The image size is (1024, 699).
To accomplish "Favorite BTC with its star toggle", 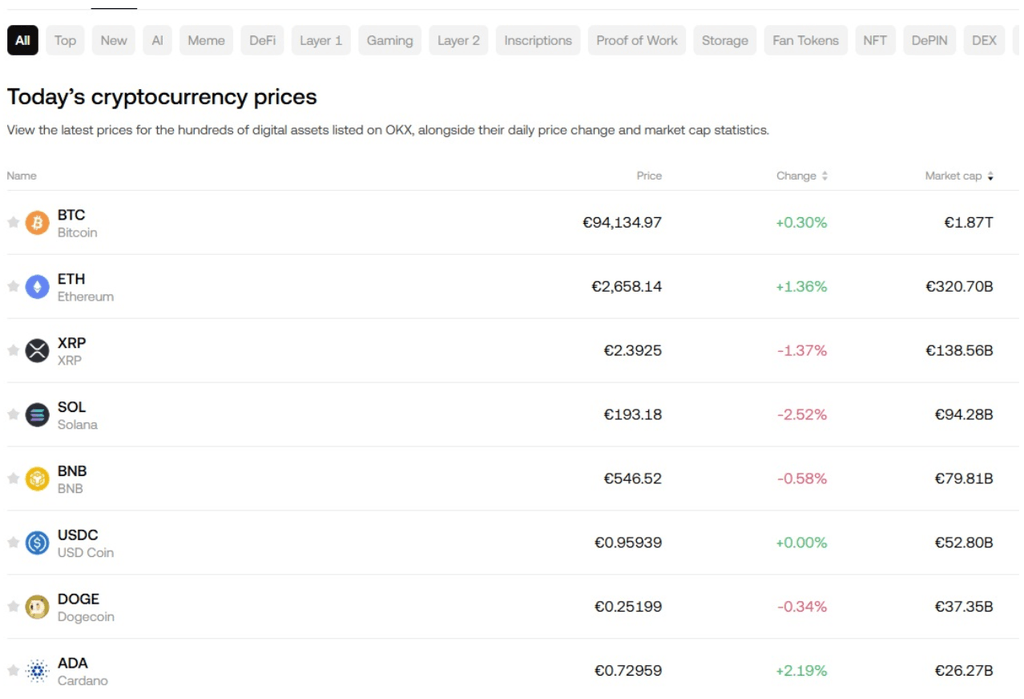I will [13, 222].
